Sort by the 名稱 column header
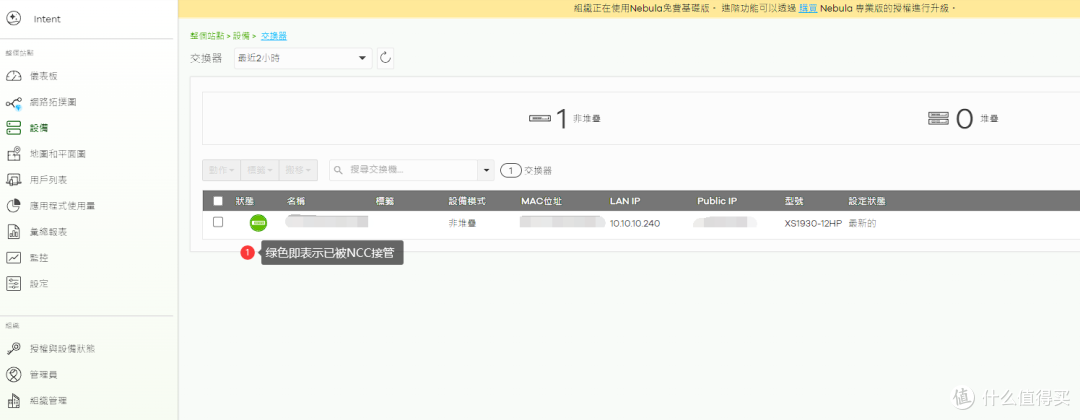The height and width of the screenshot is (420, 1080). pos(296,201)
